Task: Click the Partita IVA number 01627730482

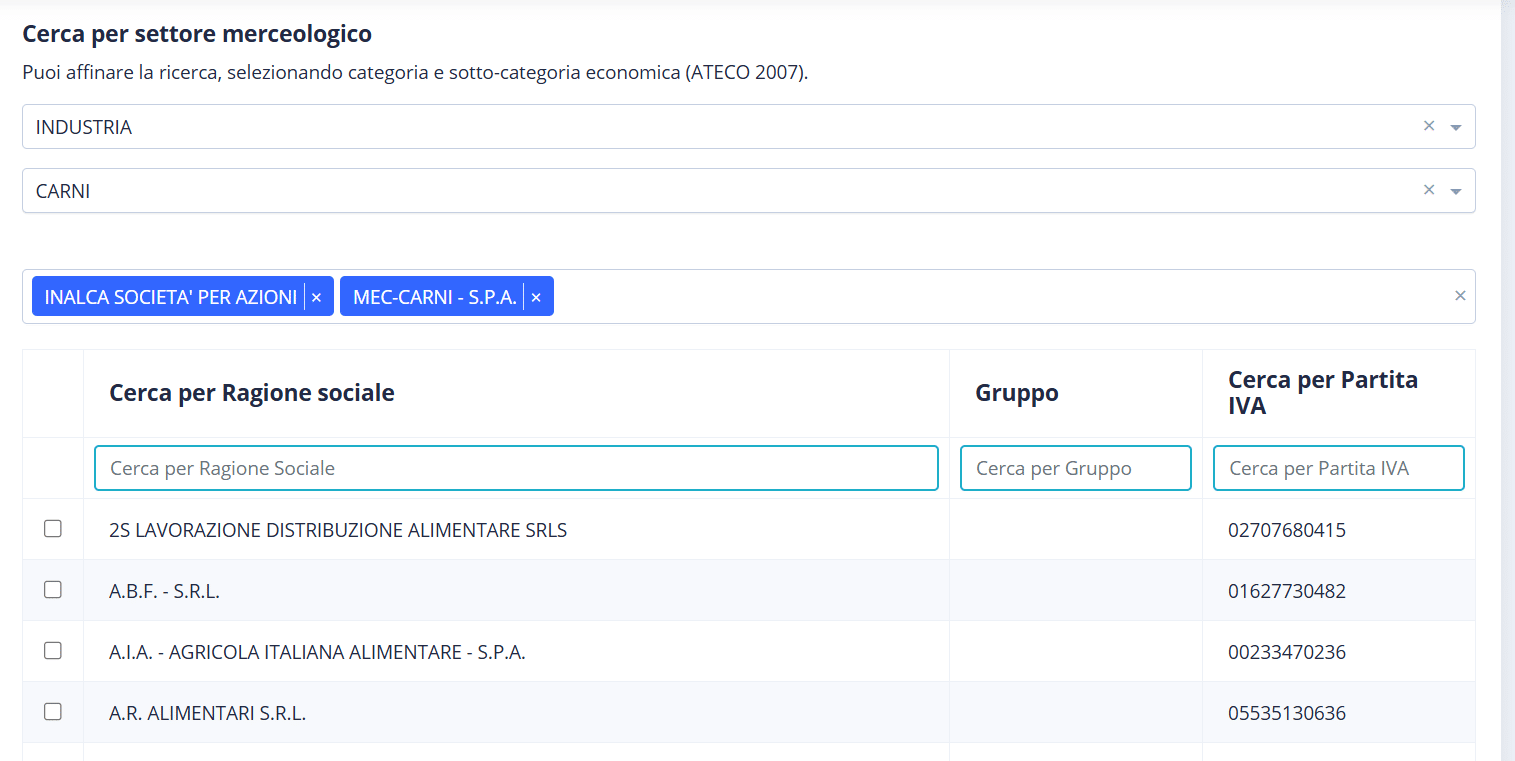Action: pos(1287,591)
